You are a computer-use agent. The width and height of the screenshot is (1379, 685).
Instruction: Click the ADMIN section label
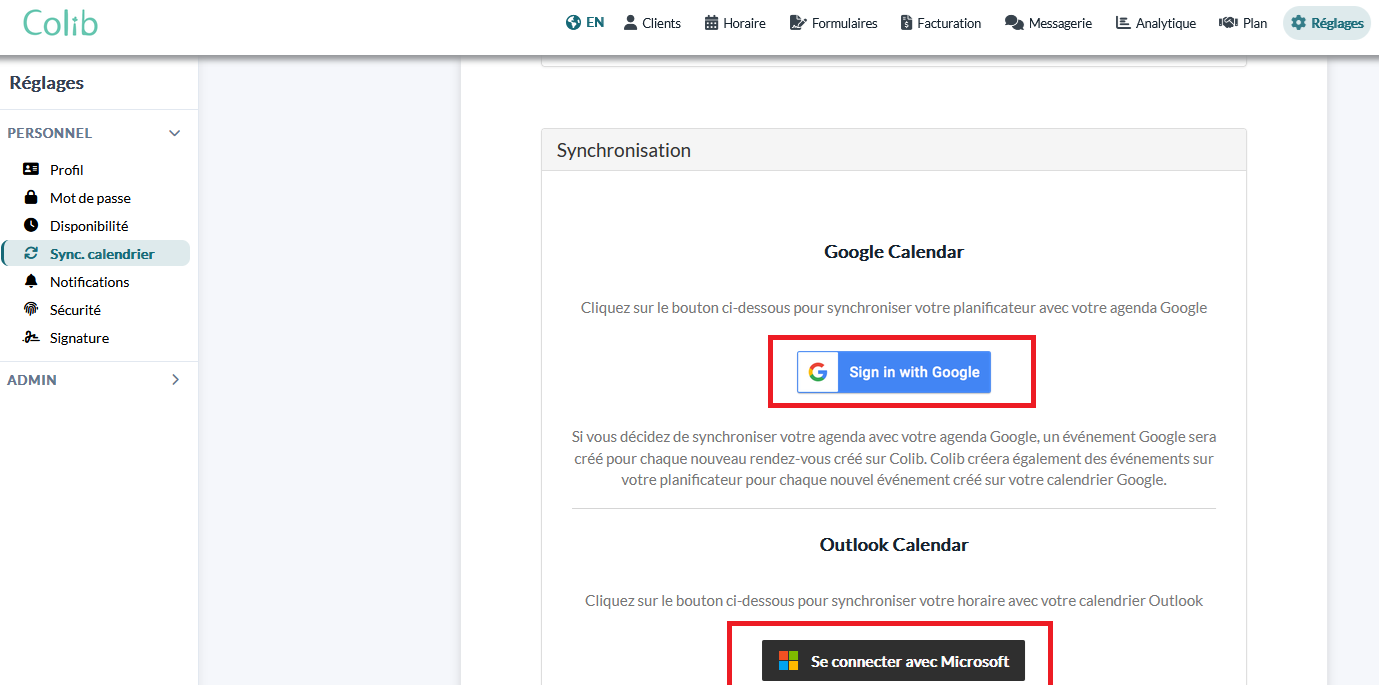click(x=32, y=380)
